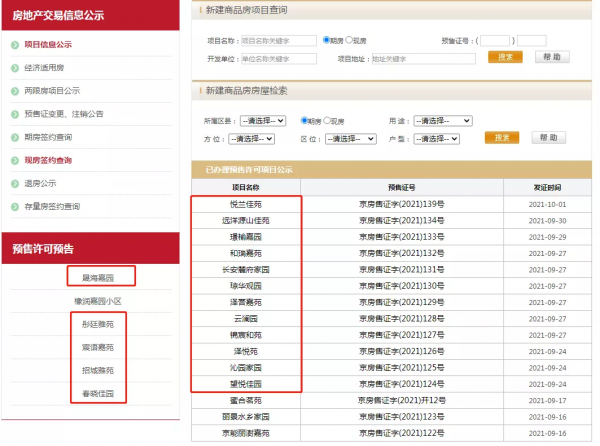The width and height of the screenshot is (600, 446).
Task: Open the 所属区县 dropdown
Action: pos(263,121)
